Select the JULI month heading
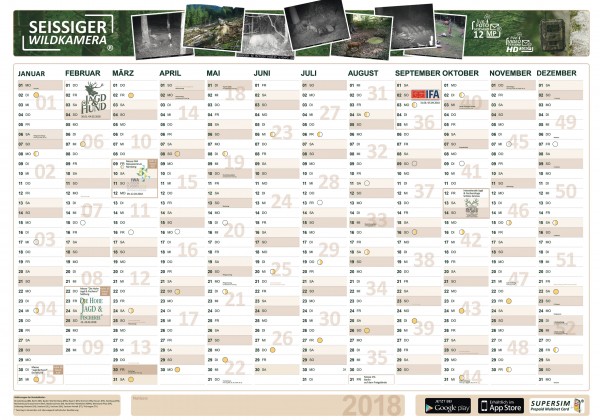Image resolution: width=600 pixels, height=420 pixels. click(309, 73)
